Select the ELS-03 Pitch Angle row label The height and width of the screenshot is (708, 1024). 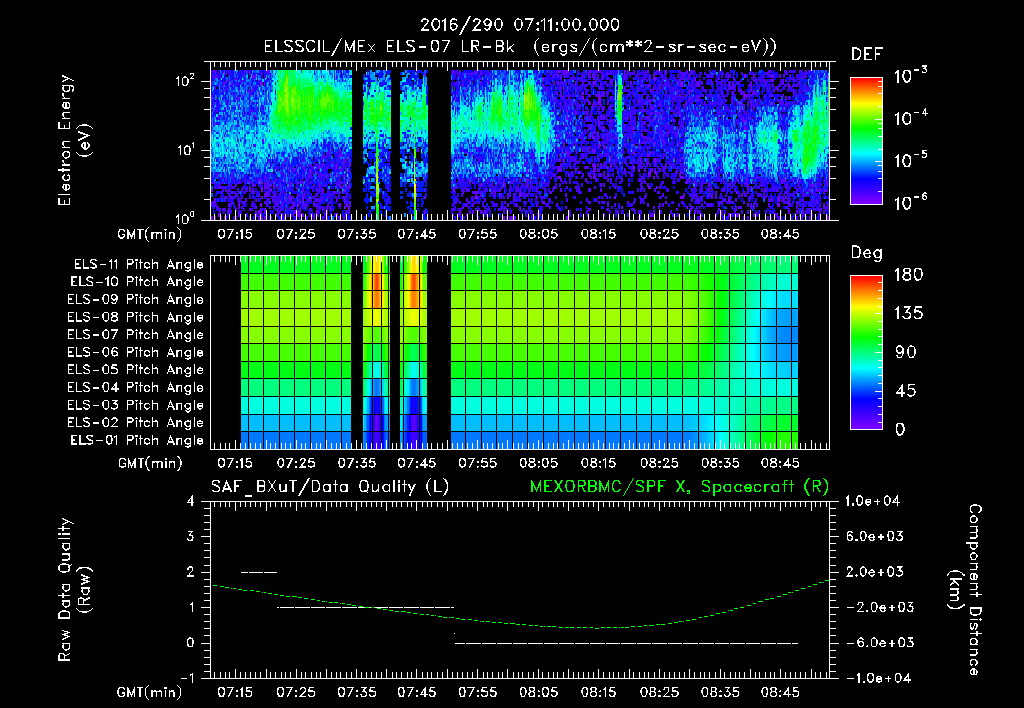pyautogui.click(x=136, y=405)
